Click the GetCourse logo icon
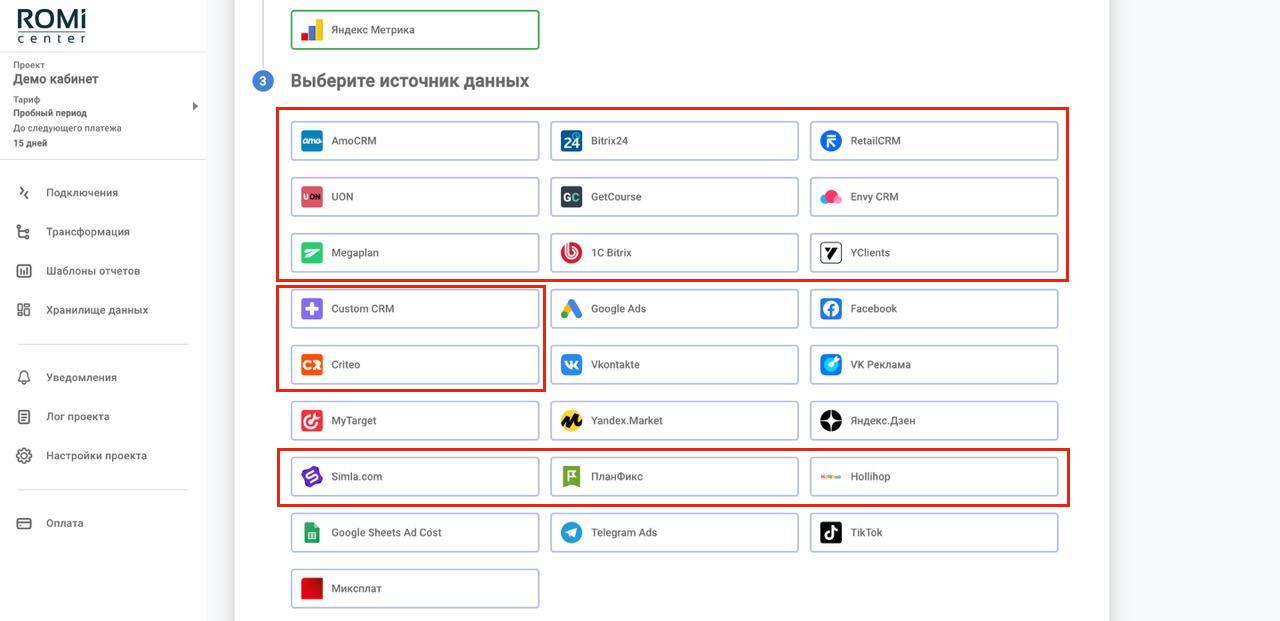Image resolution: width=1280 pixels, height=621 pixels. (571, 197)
